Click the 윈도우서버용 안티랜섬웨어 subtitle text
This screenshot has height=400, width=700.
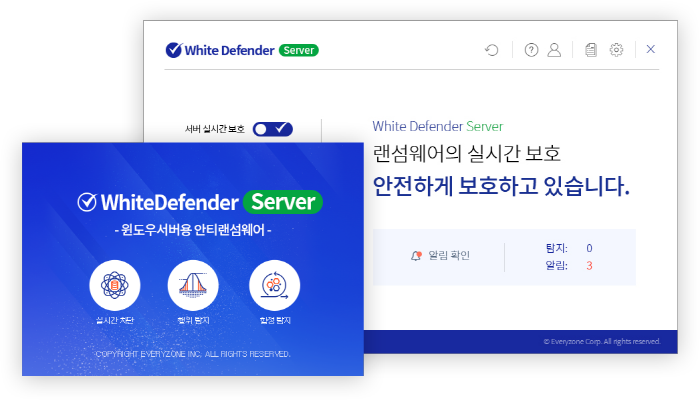[x=193, y=230]
